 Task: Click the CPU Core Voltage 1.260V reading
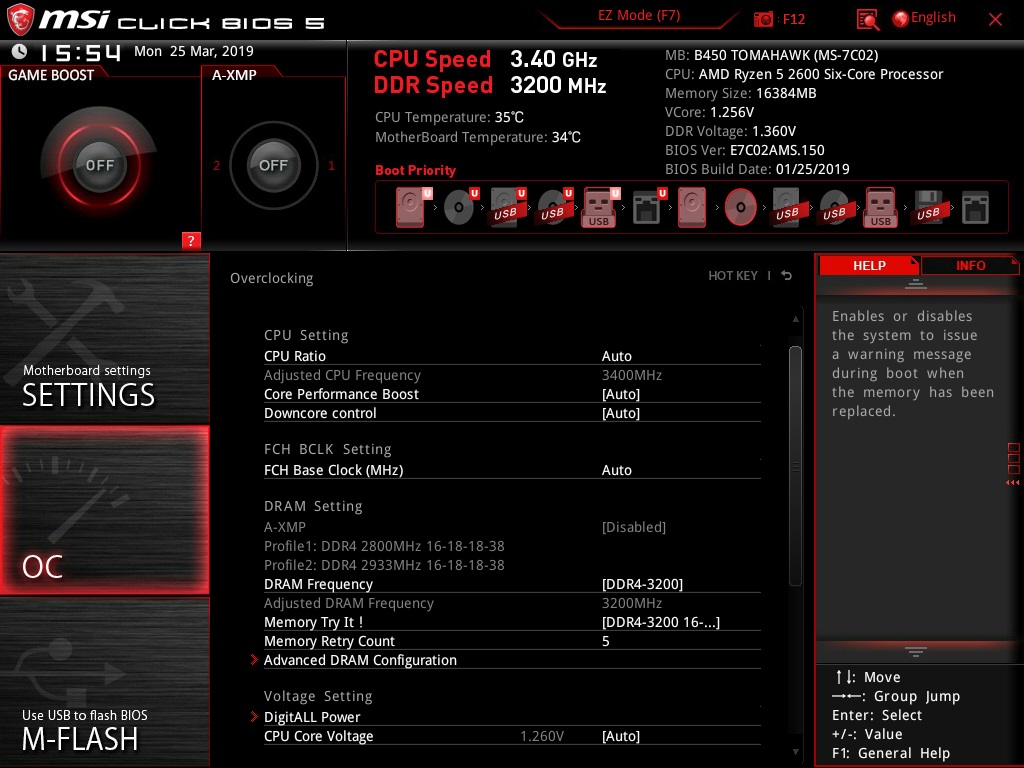(541, 736)
